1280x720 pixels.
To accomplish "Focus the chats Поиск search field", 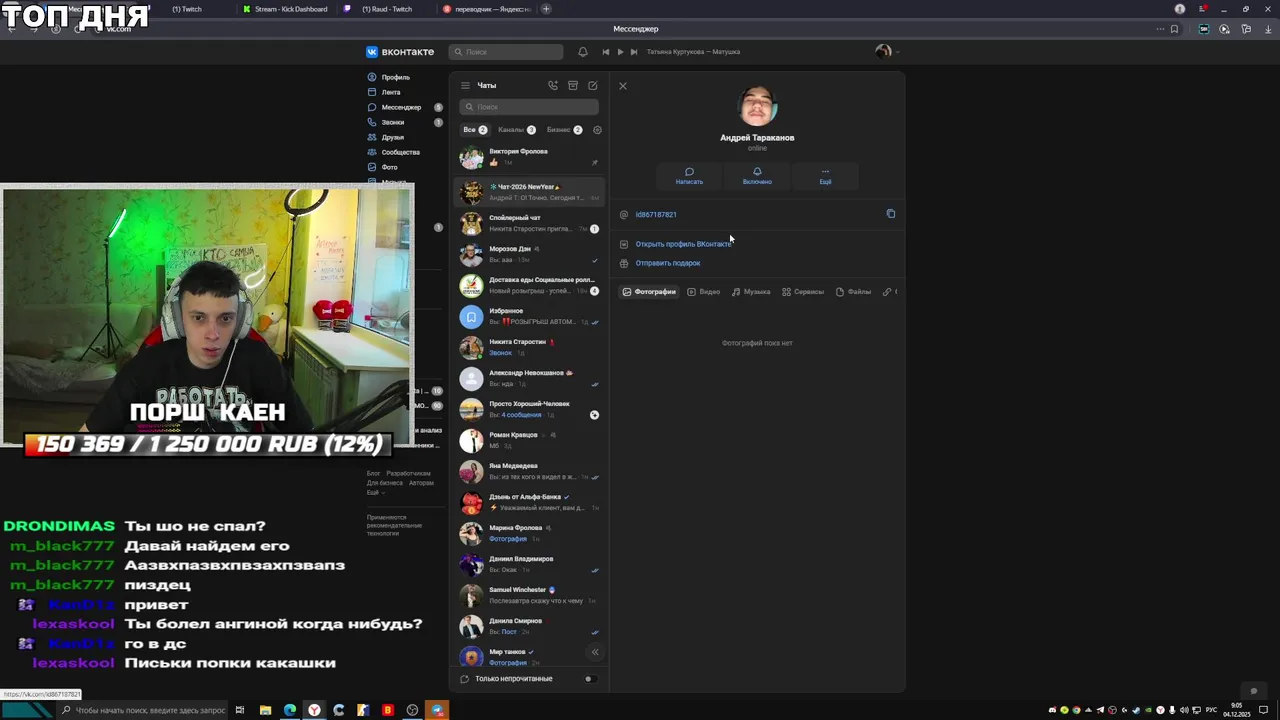I will tap(529, 107).
